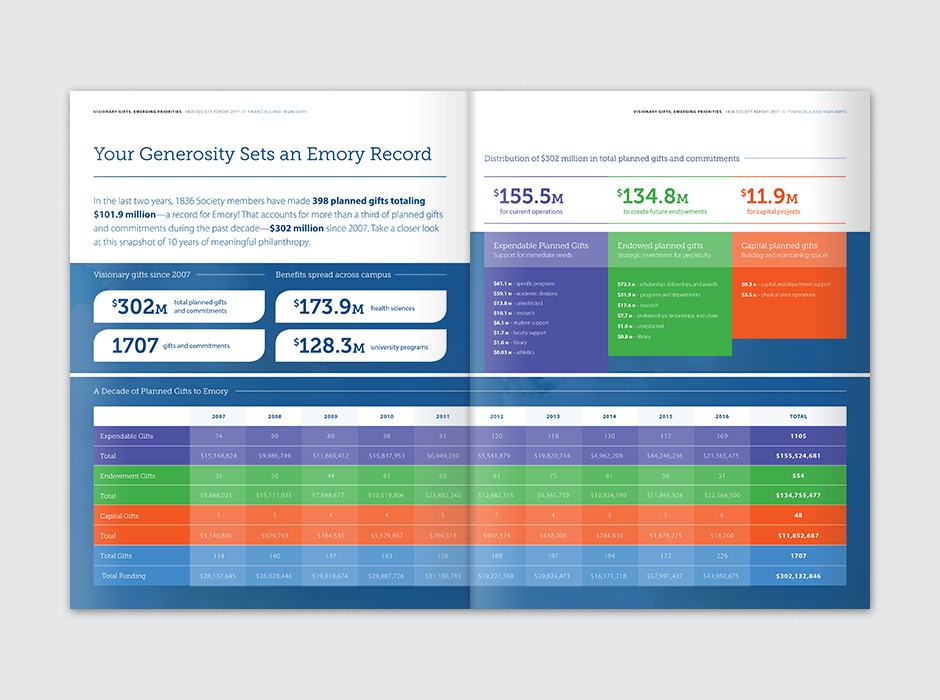Select the orange Capital planned gifts header
The image size is (940, 700).
pyautogui.click(x=789, y=249)
